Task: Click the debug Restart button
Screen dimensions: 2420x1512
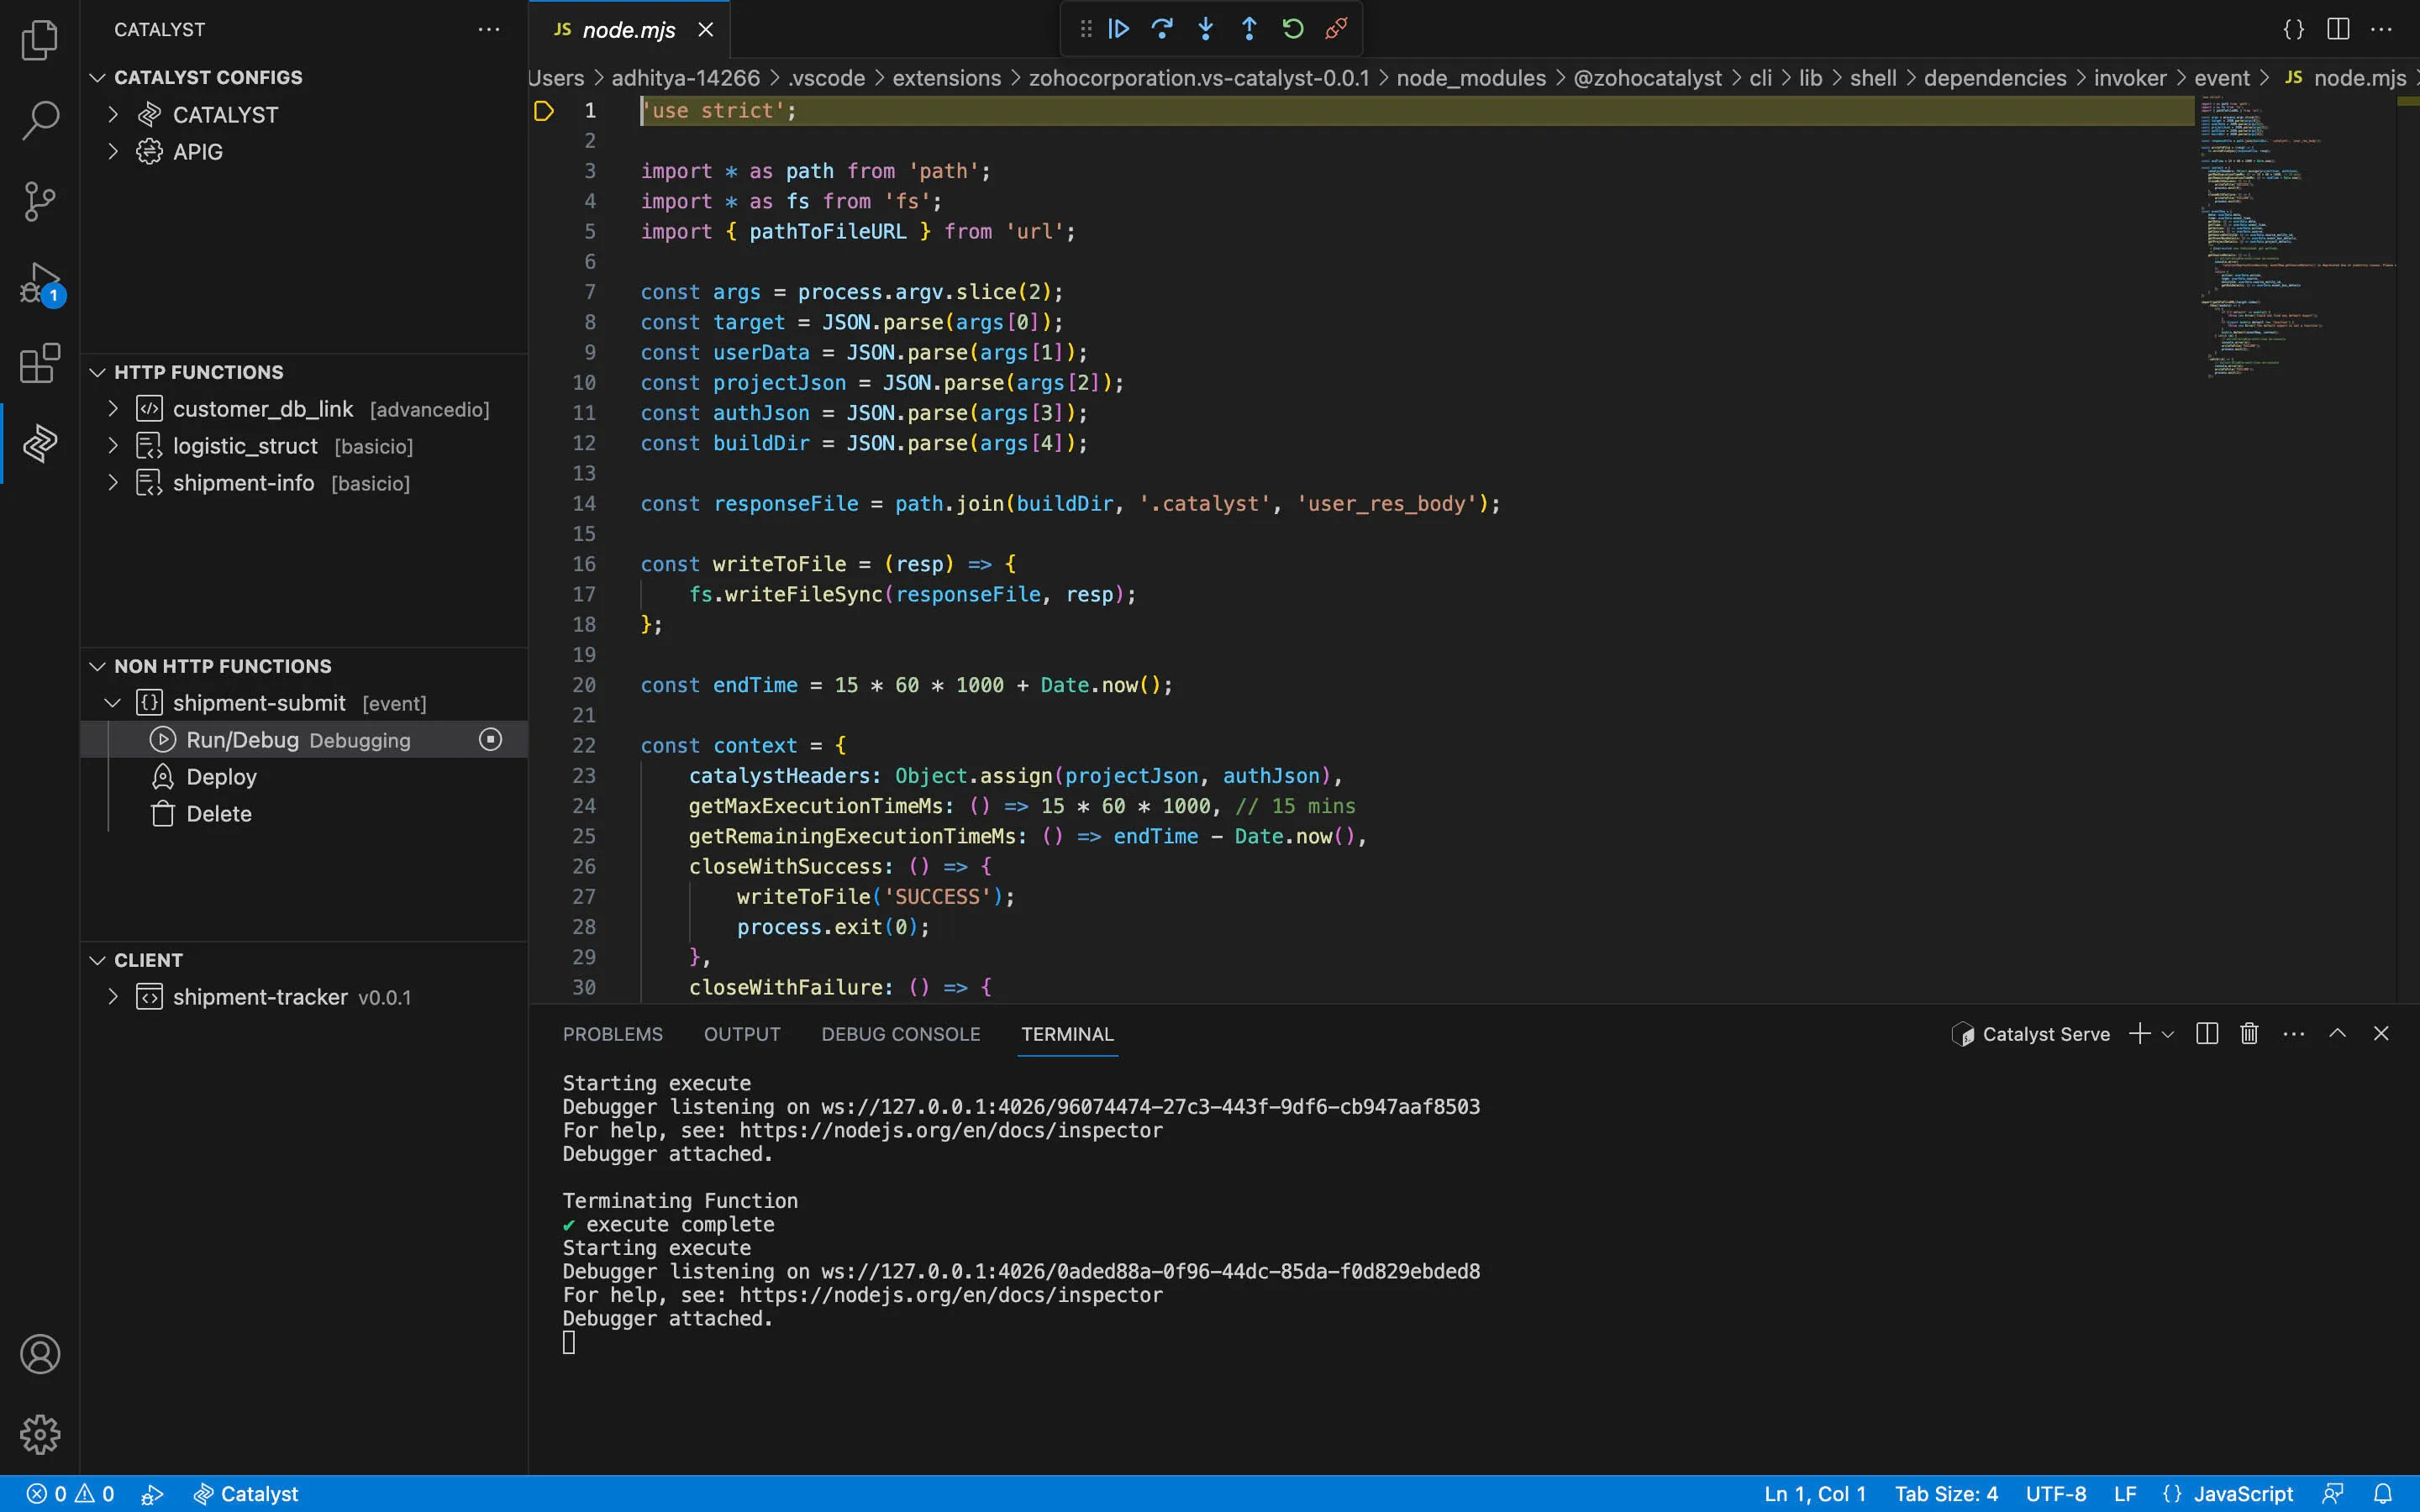Action: (x=1292, y=29)
